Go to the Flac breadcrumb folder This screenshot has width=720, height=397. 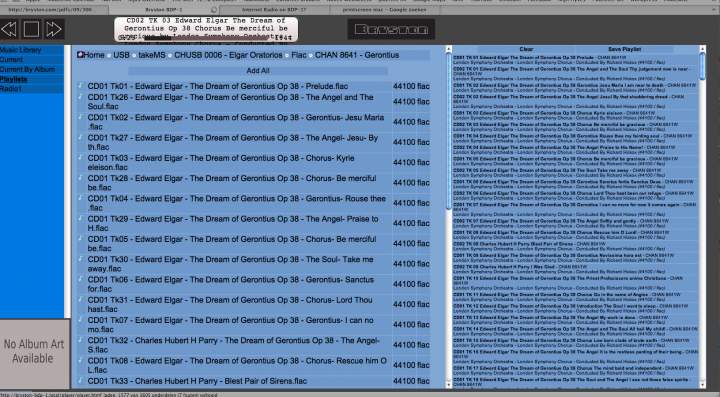(x=298, y=55)
